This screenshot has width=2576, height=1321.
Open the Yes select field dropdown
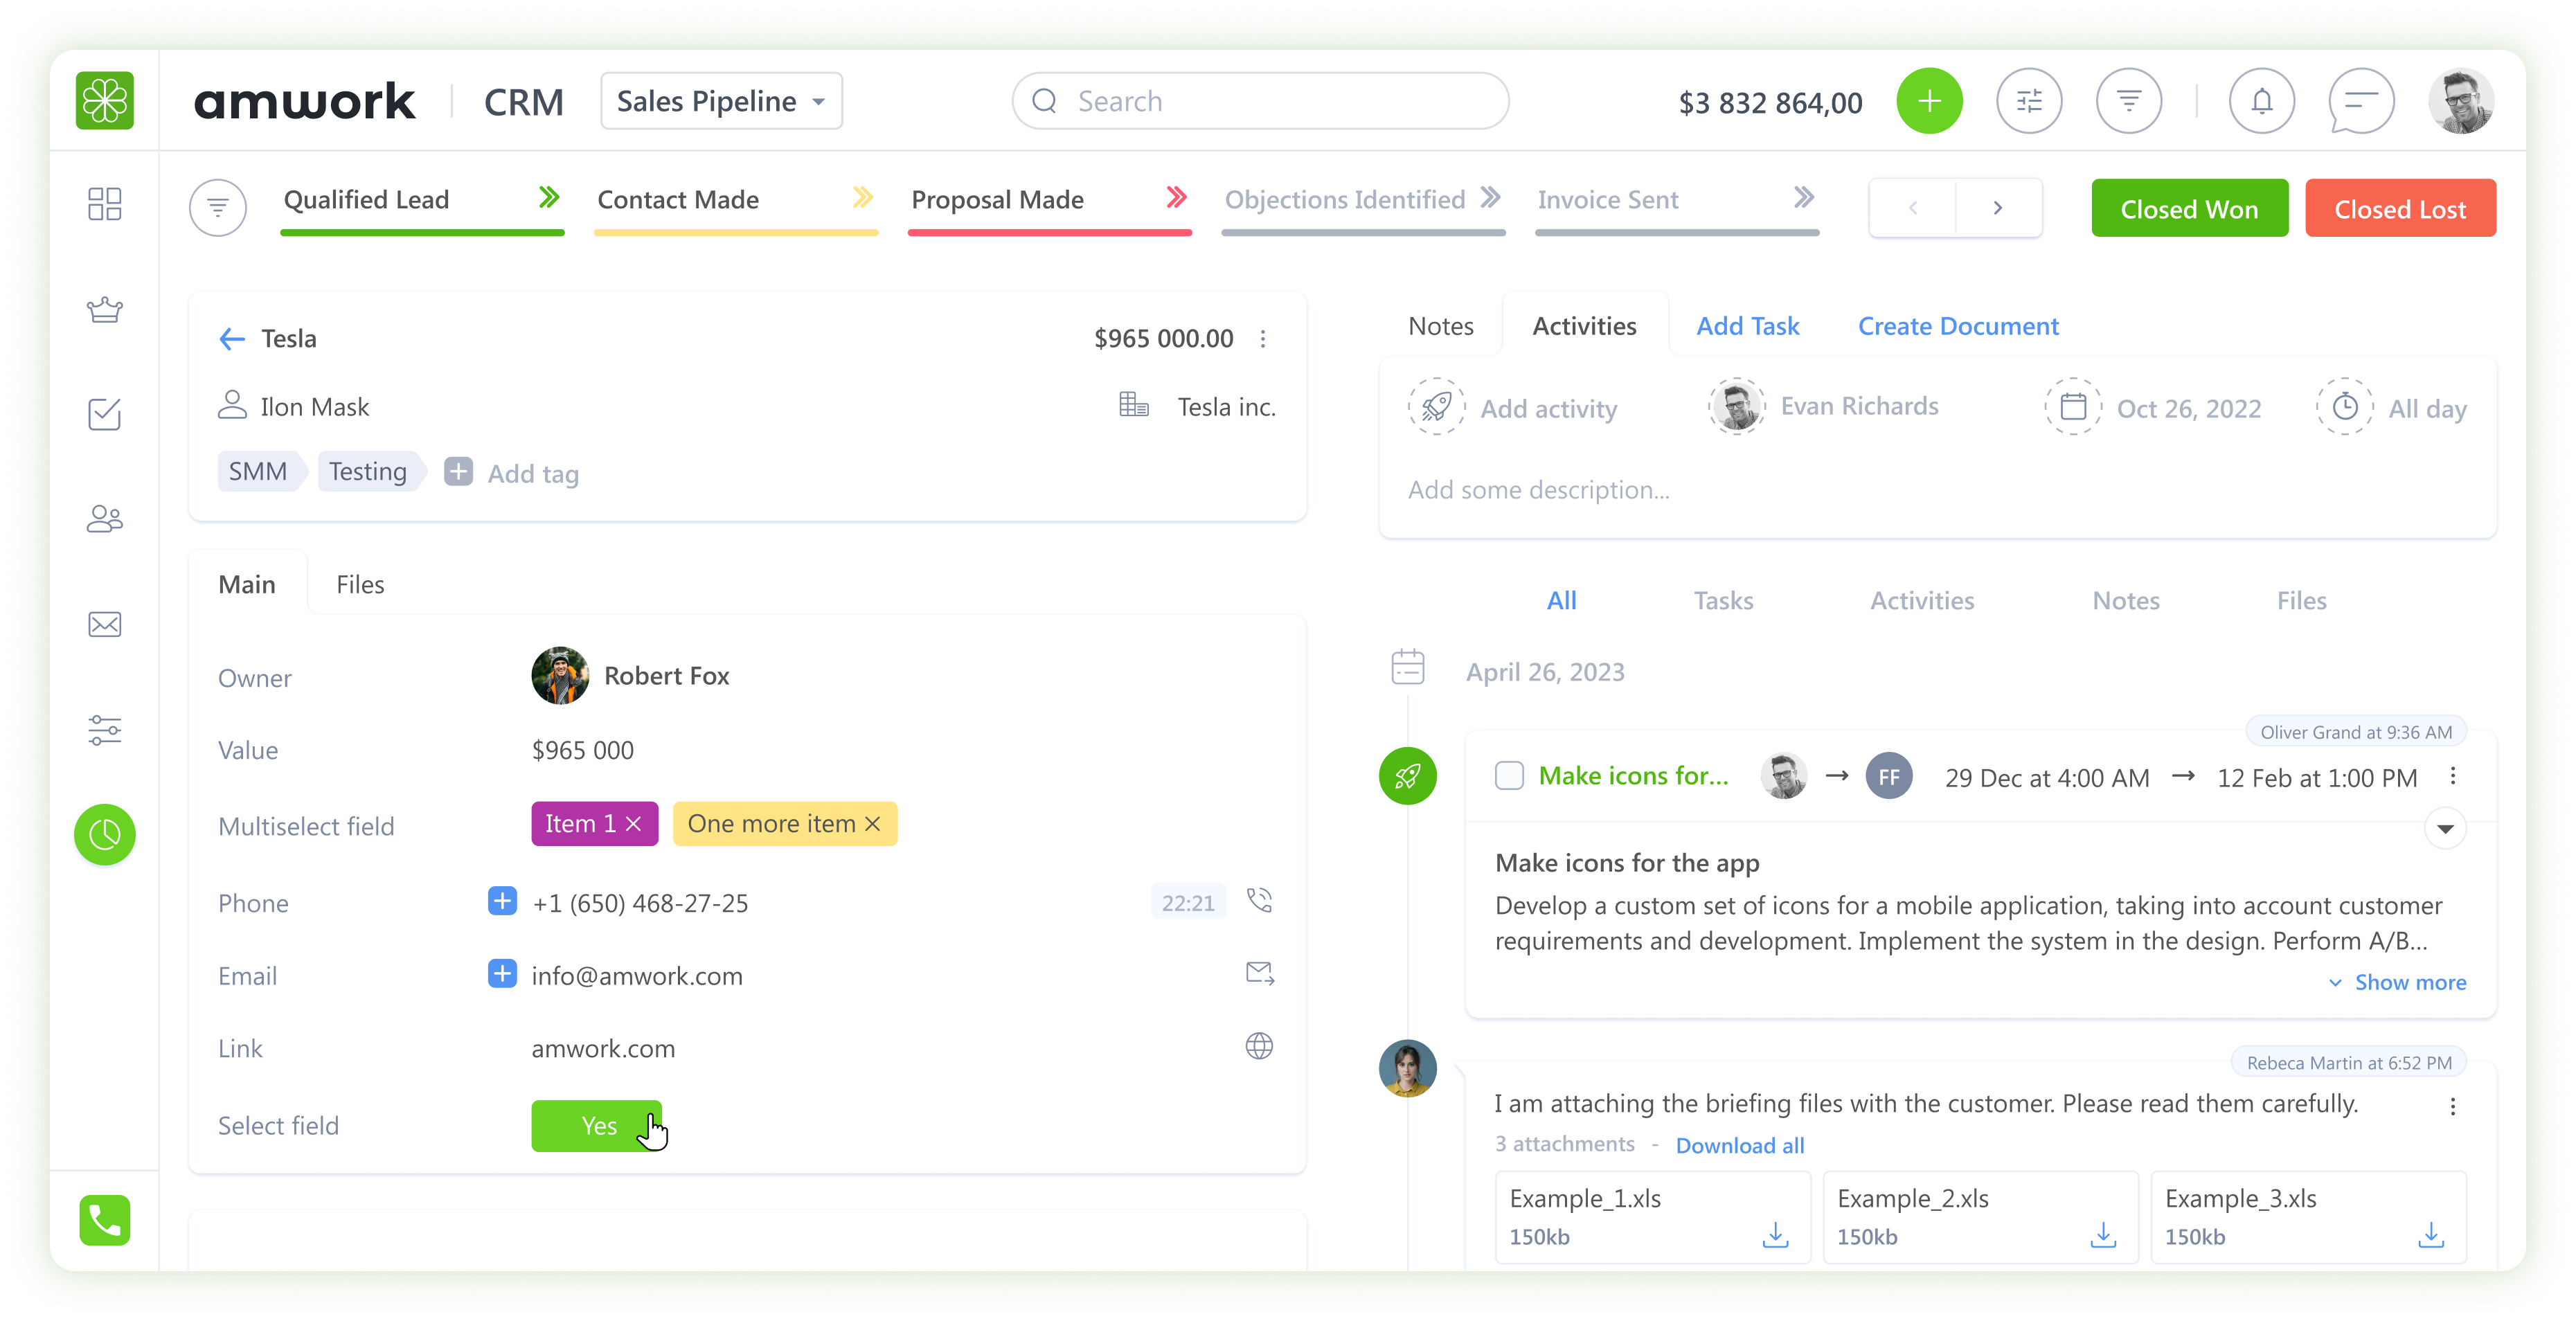pos(596,1126)
